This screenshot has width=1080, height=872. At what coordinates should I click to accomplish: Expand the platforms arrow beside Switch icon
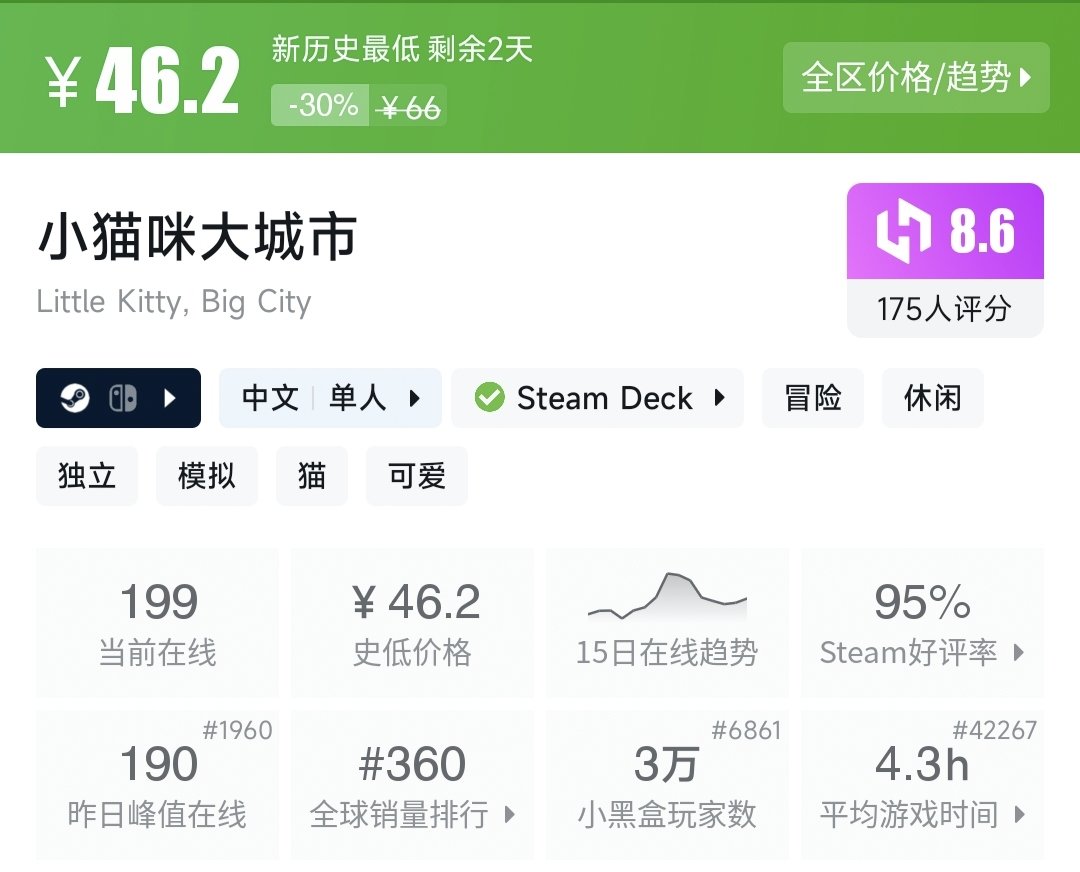click(x=170, y=398)
